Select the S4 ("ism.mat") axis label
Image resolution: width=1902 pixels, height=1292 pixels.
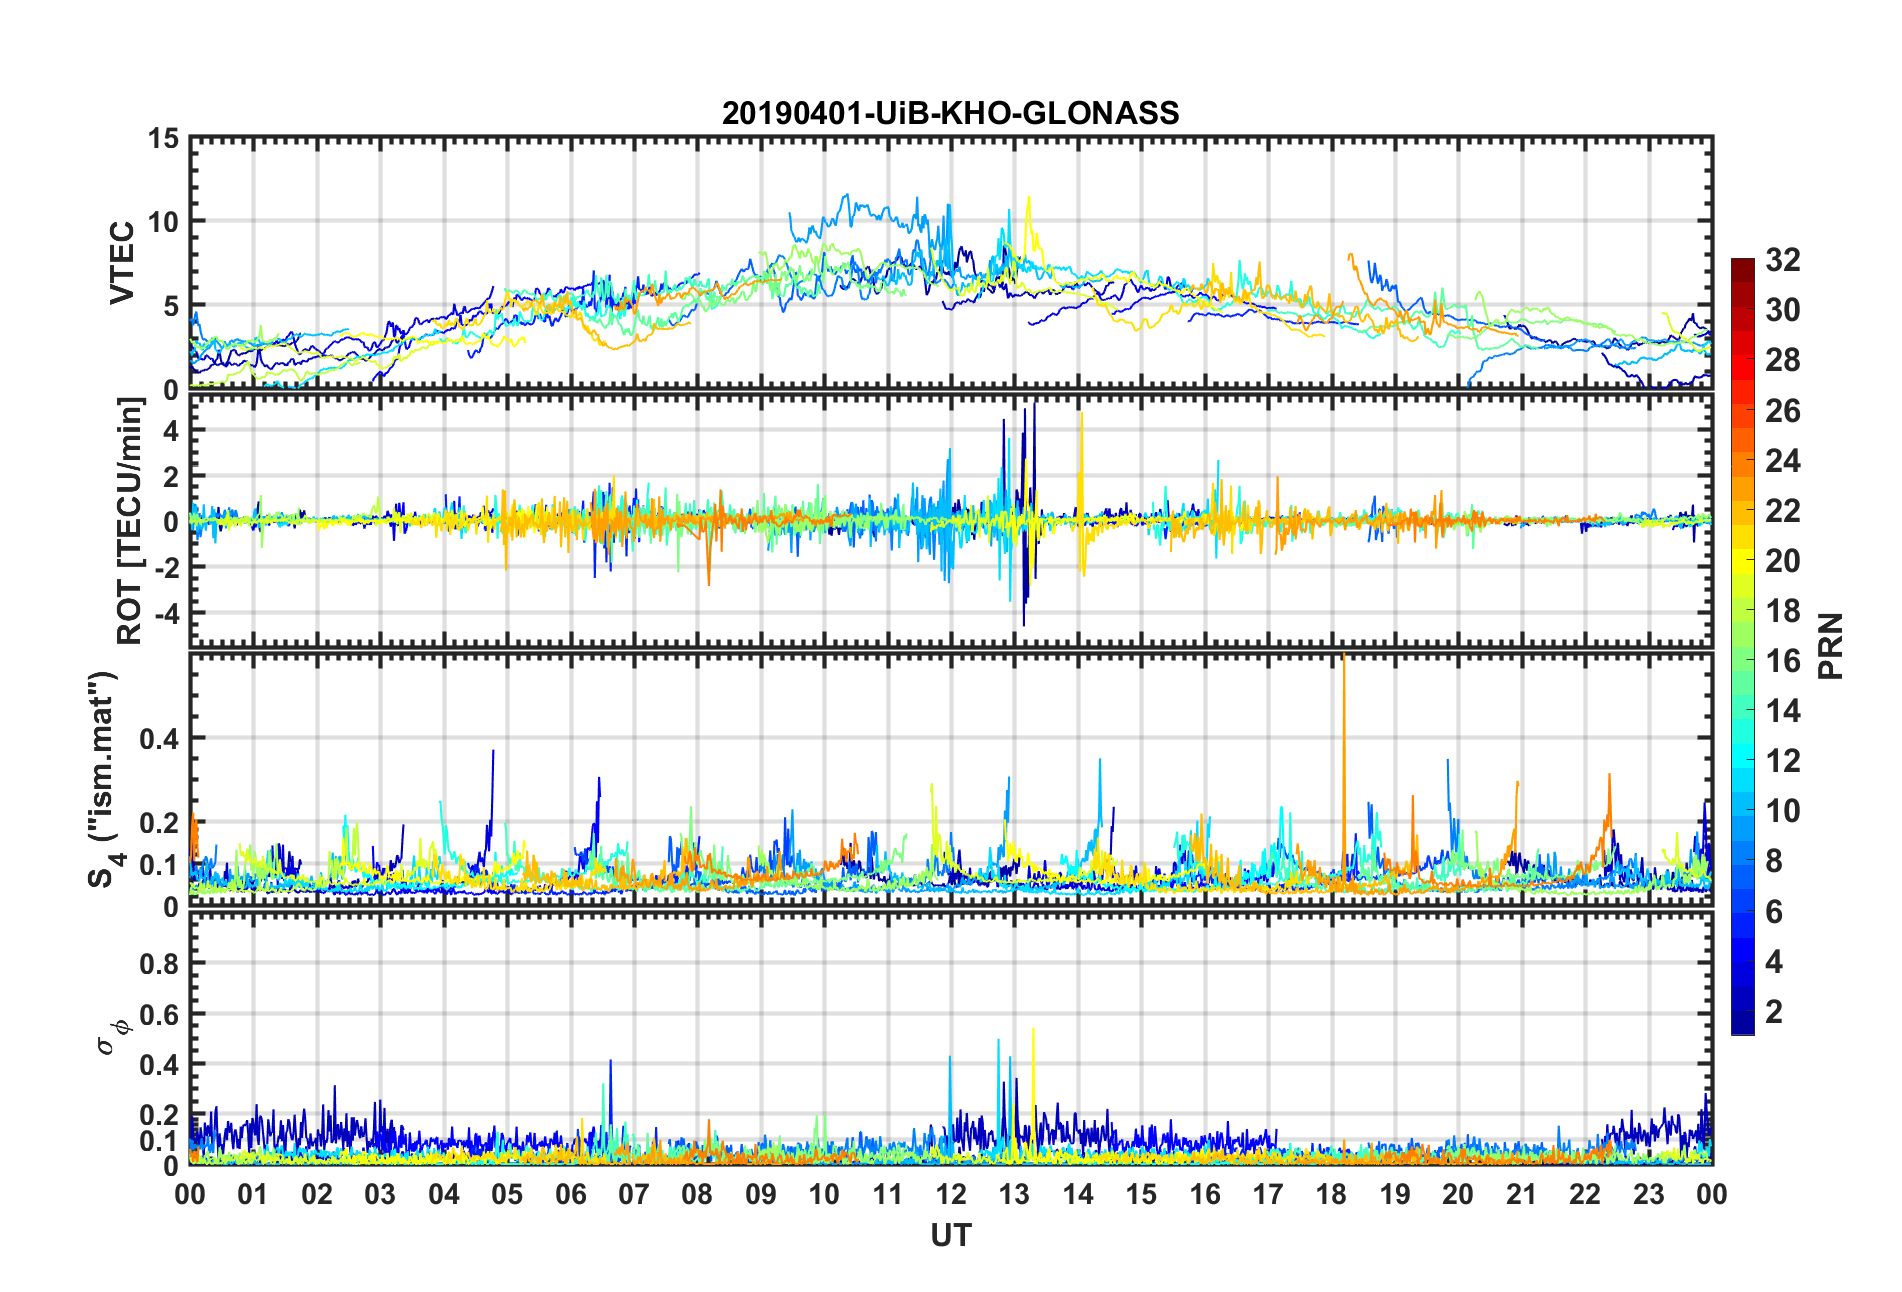[104, 780]
